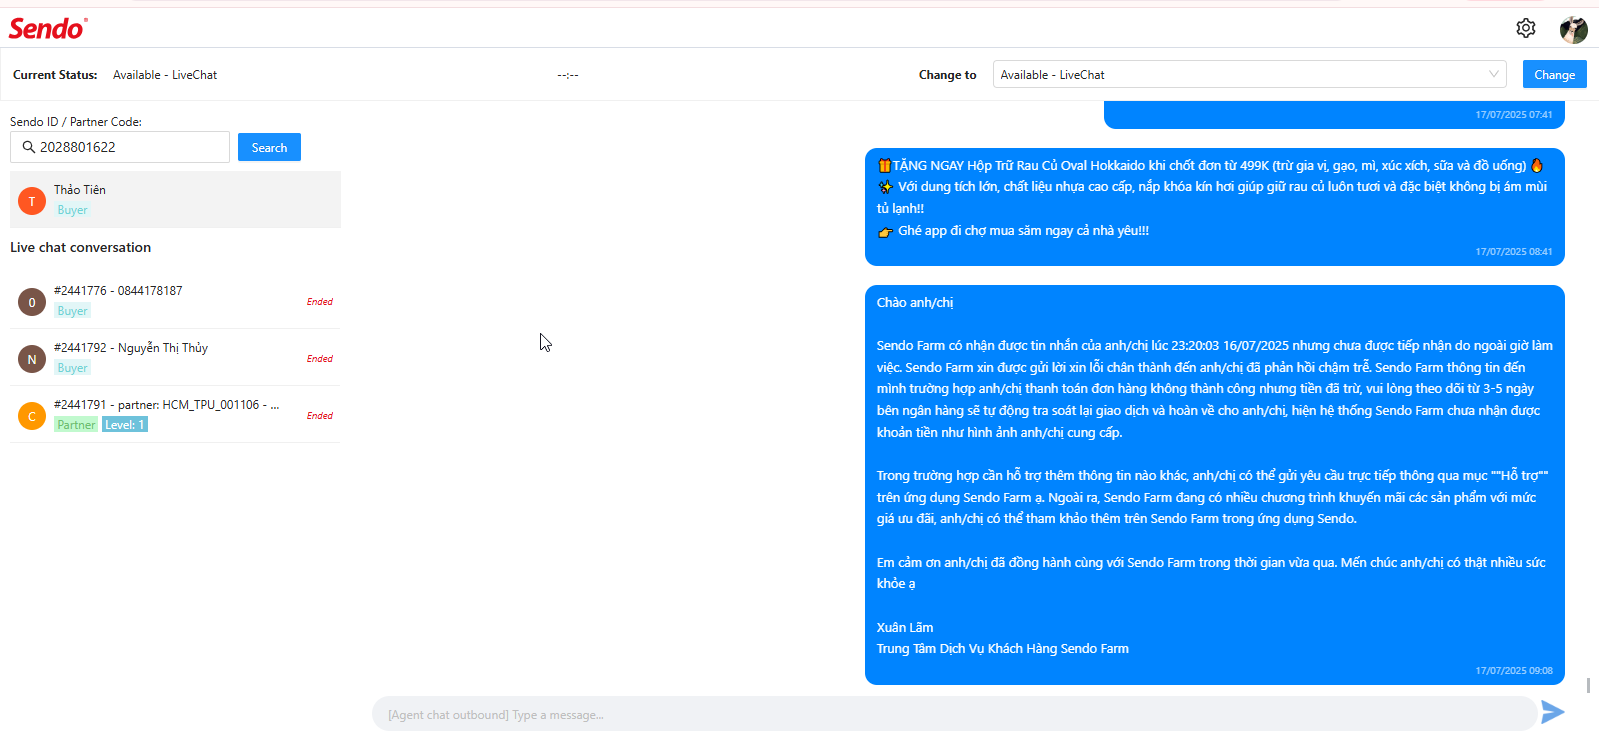Send message with the paper plane icon
The height and width of the screenshot is (740, 1599).
coord(1552,712)
